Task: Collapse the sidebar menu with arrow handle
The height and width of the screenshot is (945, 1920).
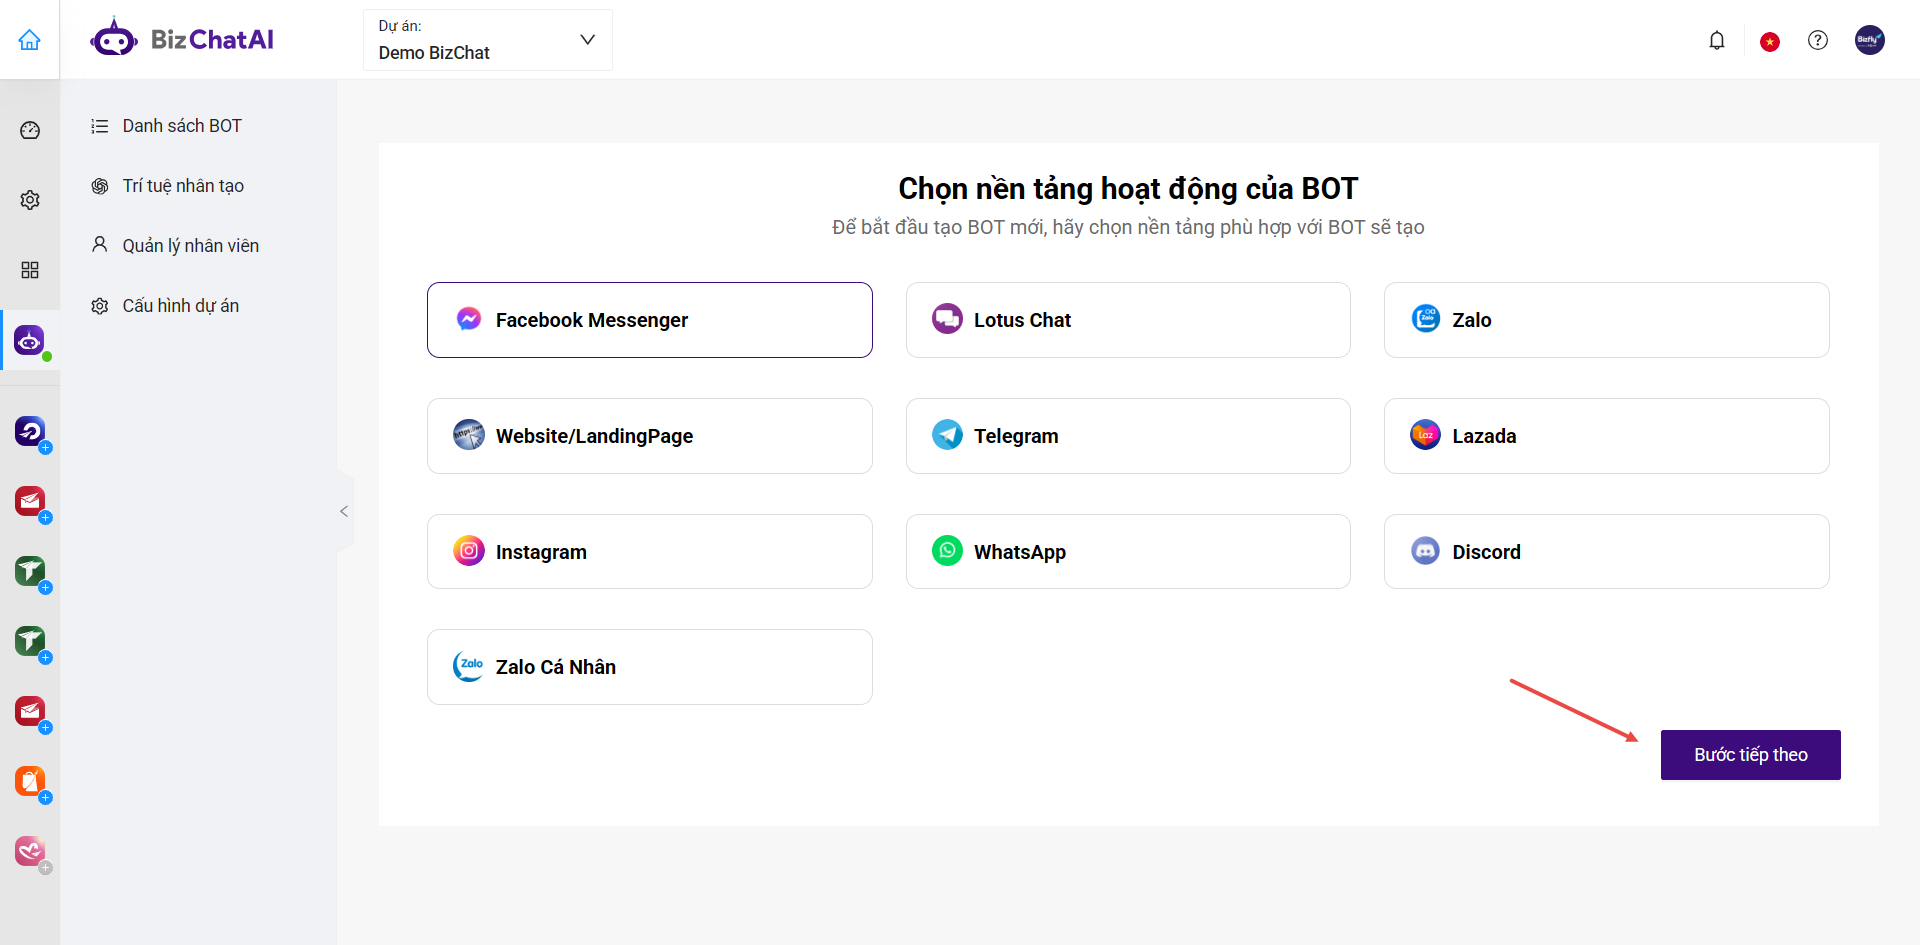Action: coord(345,511)
